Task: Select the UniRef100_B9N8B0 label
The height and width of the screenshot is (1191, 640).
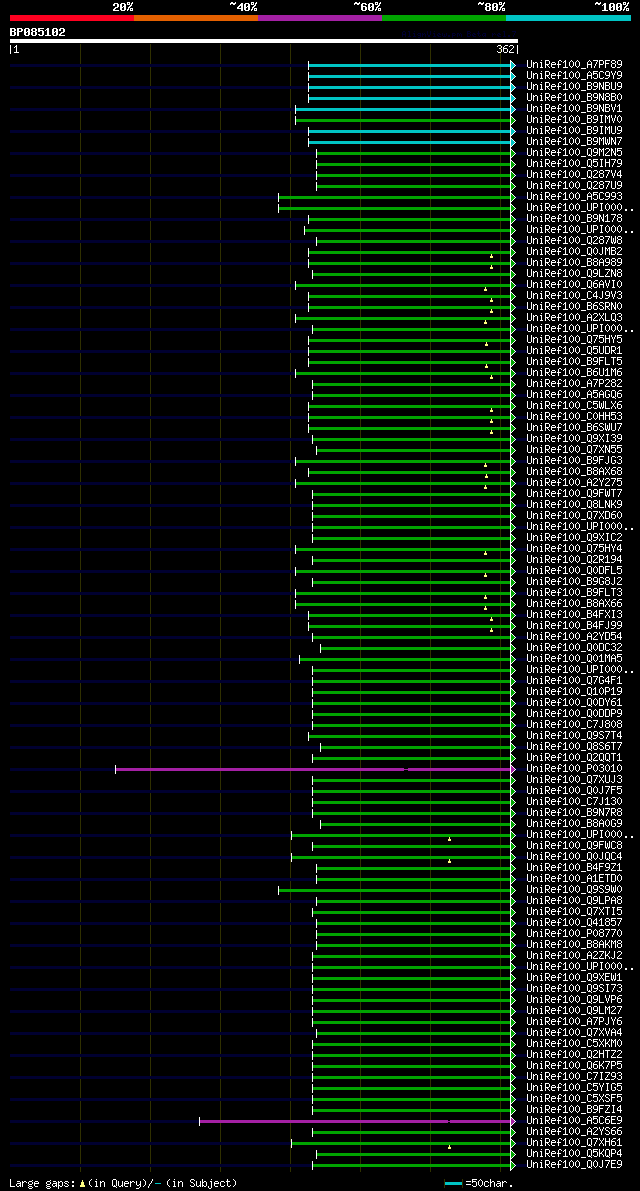Action: pos(574,98)
